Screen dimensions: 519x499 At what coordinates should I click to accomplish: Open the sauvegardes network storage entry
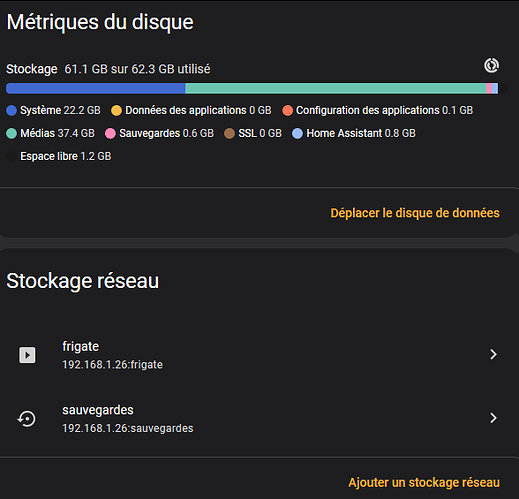[x=259, y=419]
